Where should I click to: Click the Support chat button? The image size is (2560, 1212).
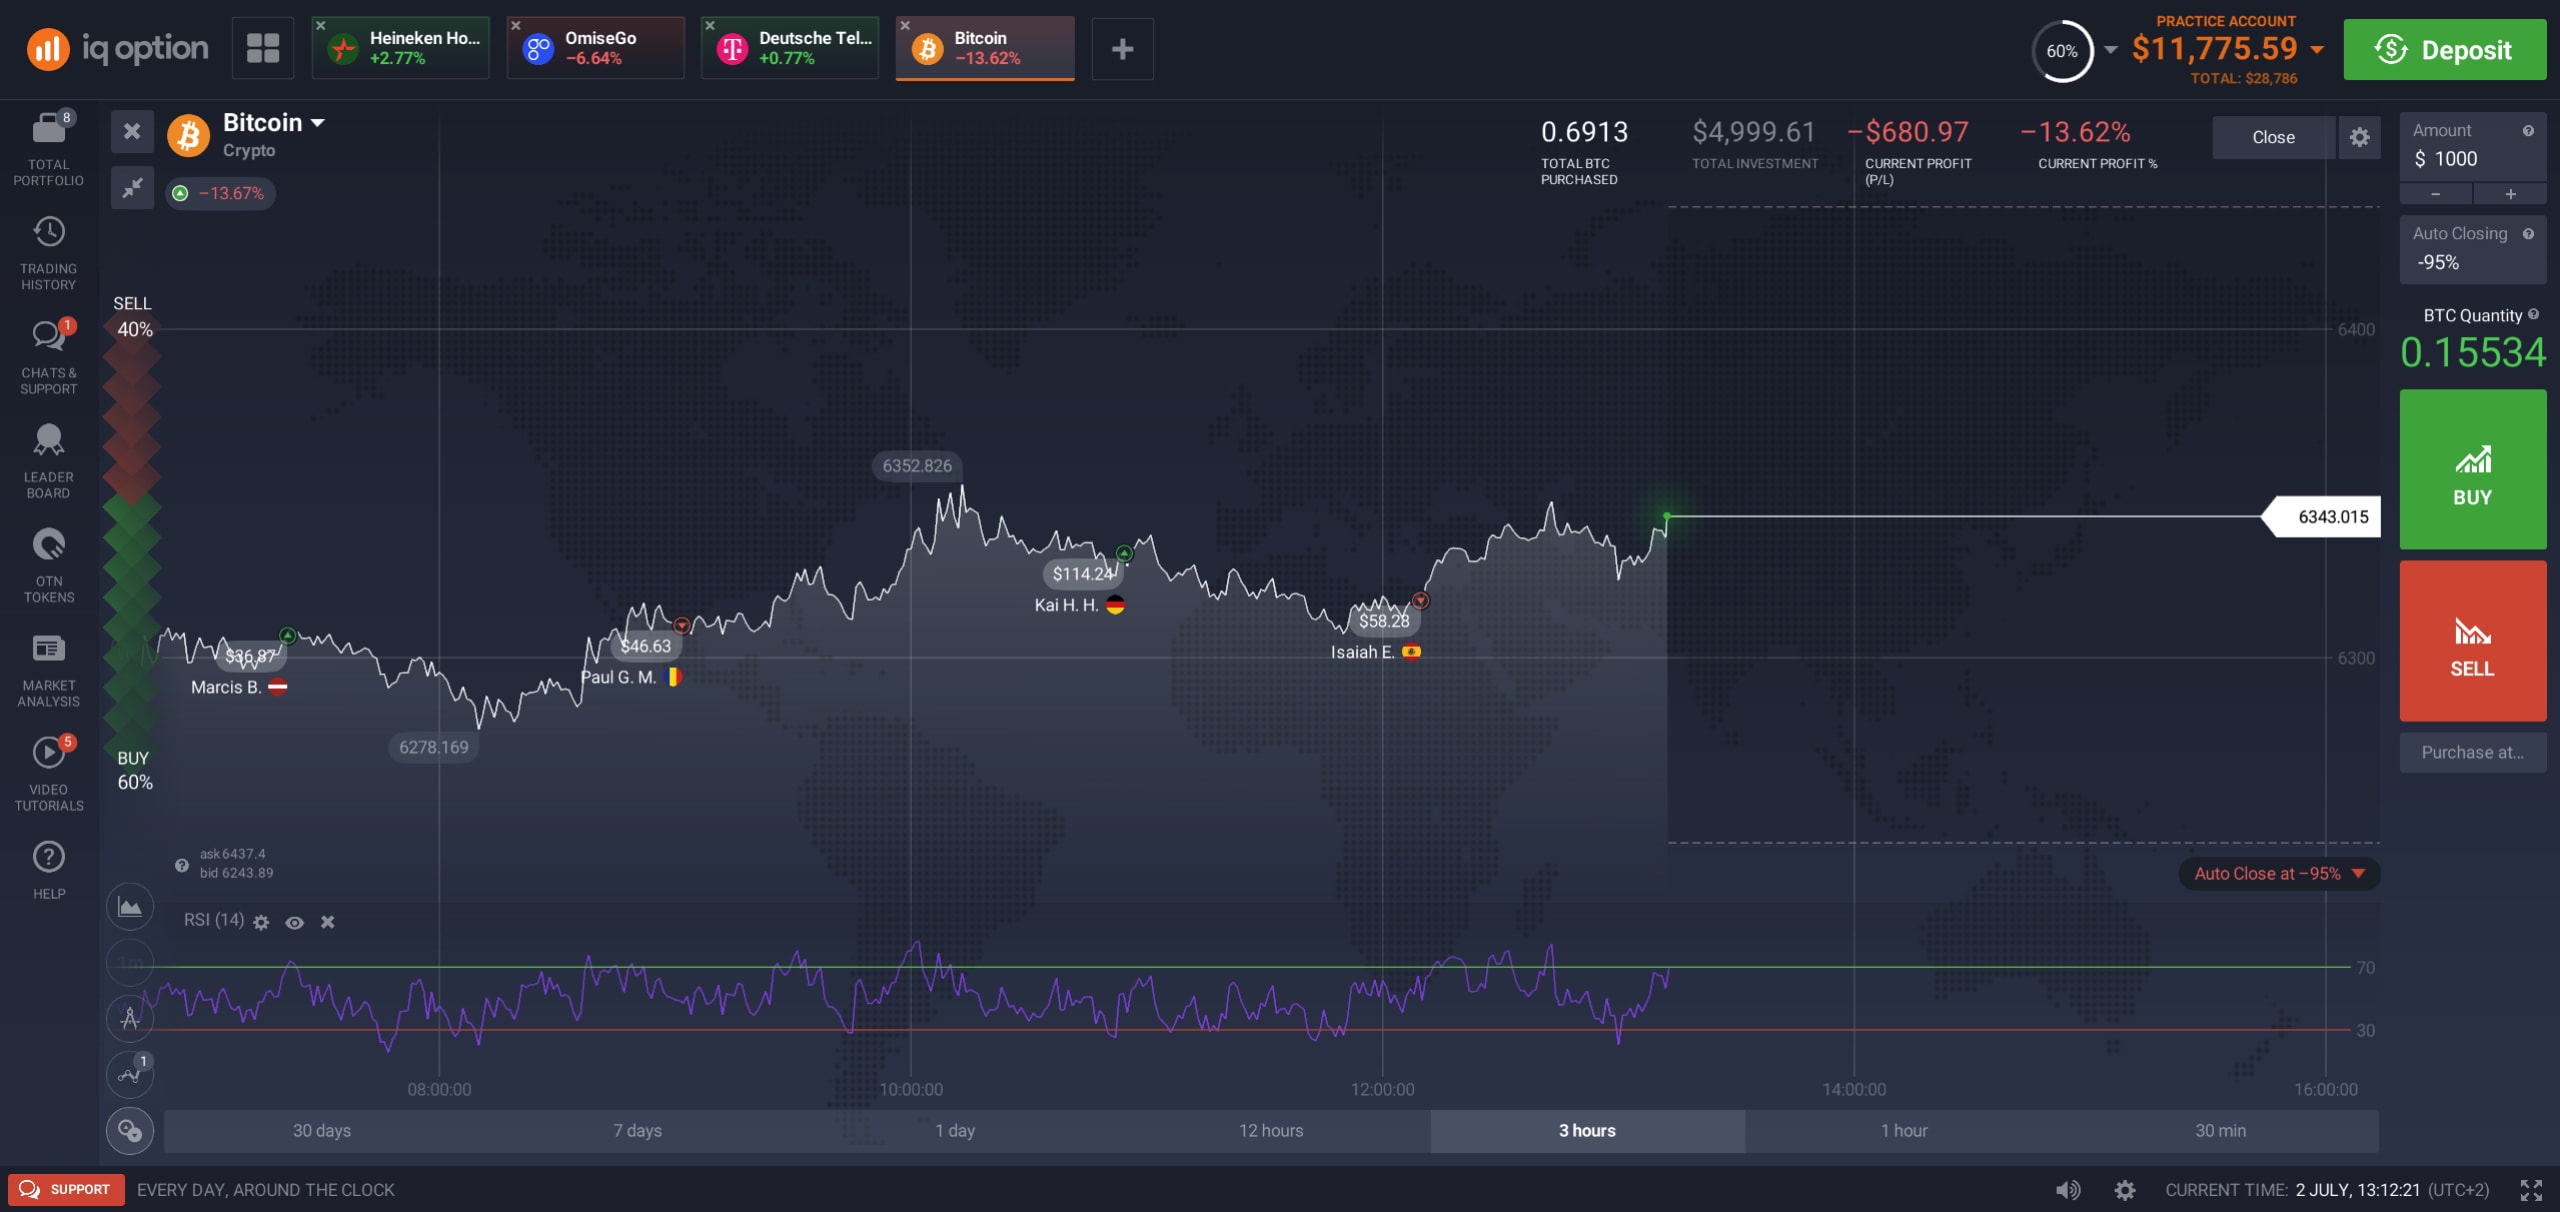pos(66,1190)
